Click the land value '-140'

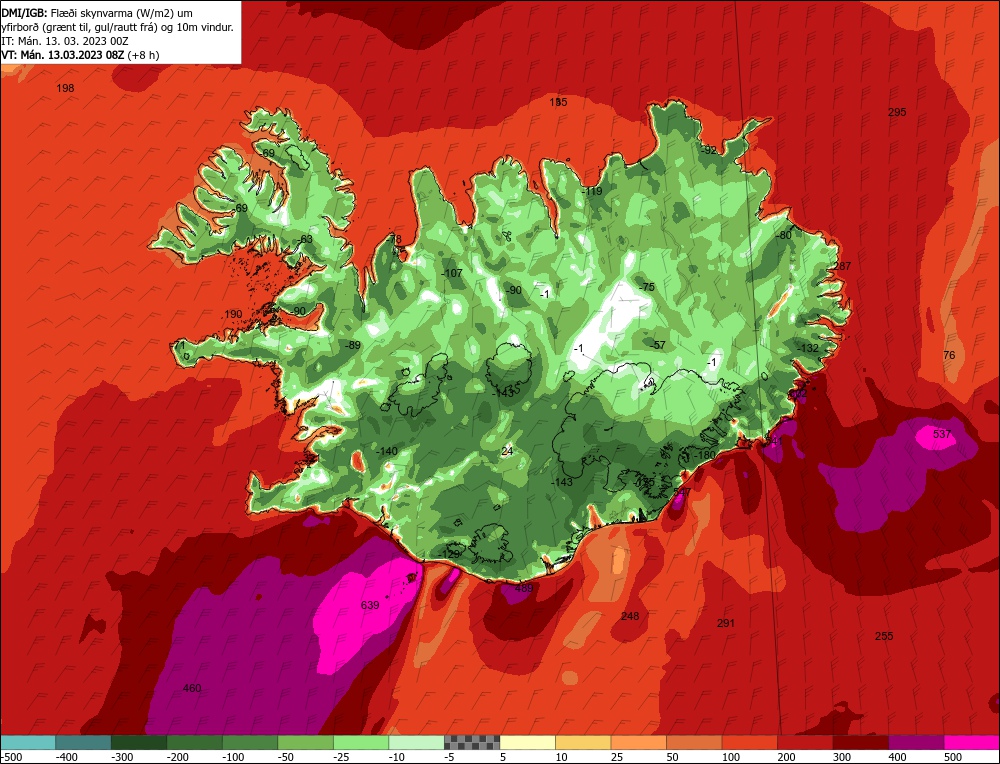point(386,452)
